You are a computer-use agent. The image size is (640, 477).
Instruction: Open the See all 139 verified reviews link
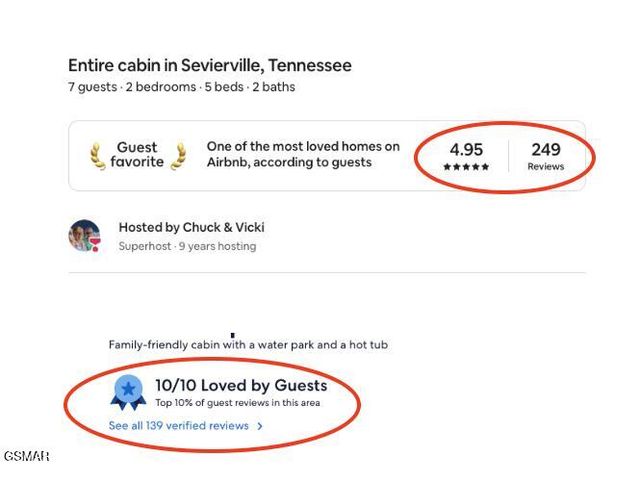[179, 426]
